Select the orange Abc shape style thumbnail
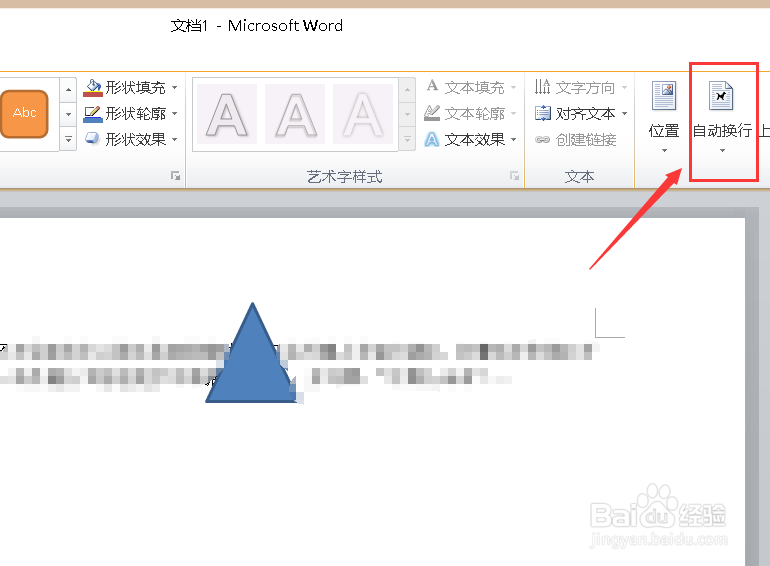This screenshot has width=770, height=566. 25,113
